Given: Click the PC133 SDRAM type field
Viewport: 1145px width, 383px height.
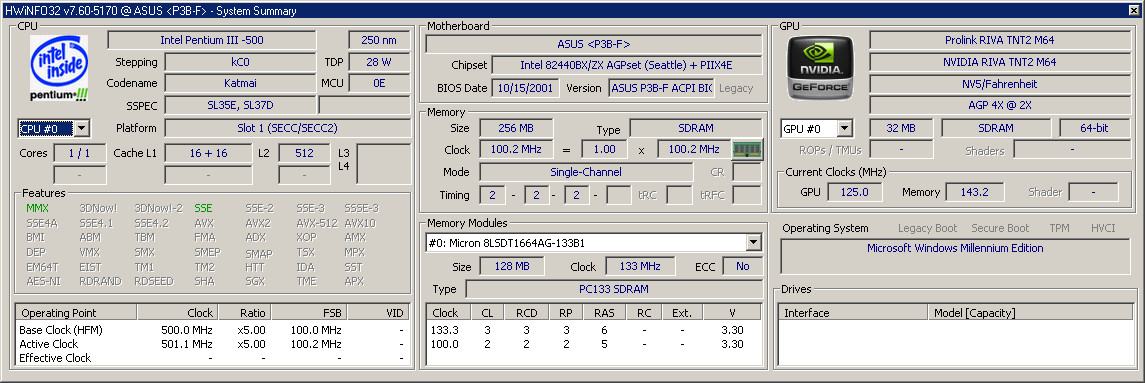Looking at the screenshot, I should tap(613, 289).
